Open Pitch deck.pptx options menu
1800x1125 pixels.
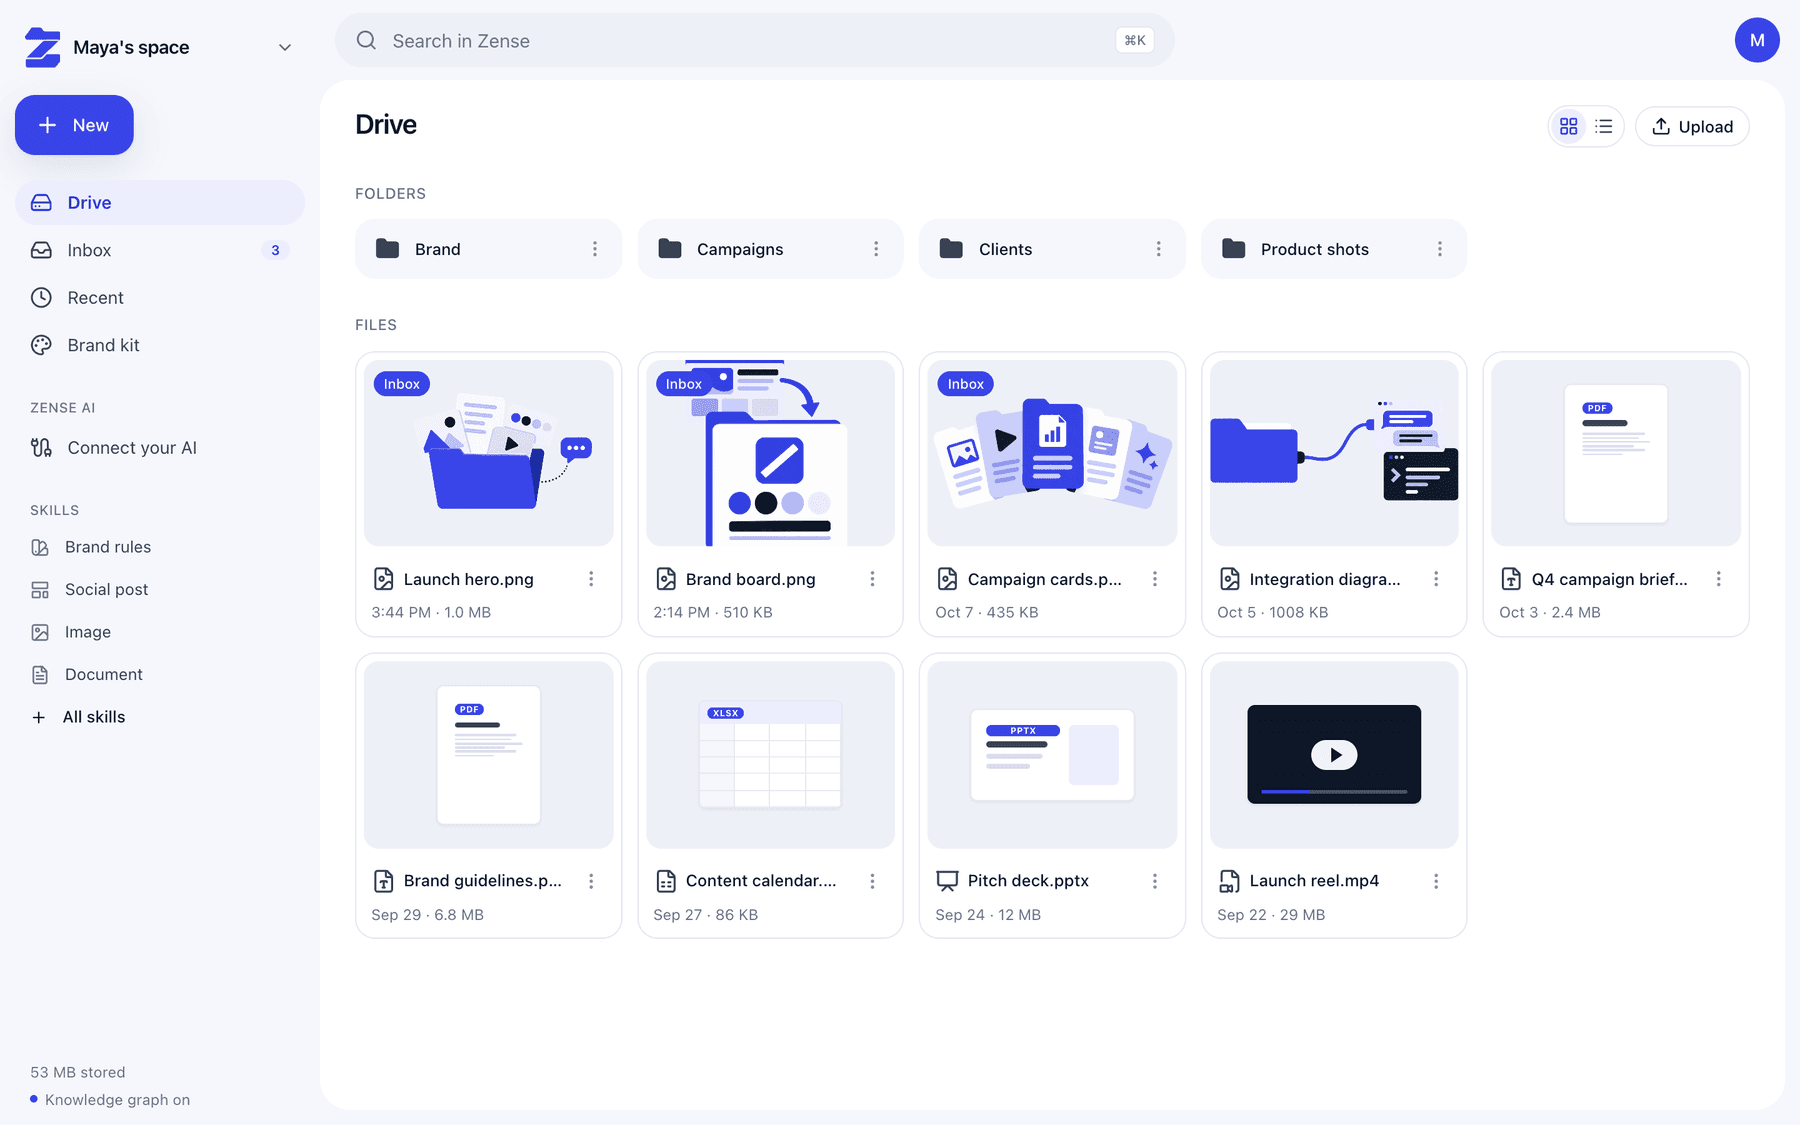[x=1155, y=881]
